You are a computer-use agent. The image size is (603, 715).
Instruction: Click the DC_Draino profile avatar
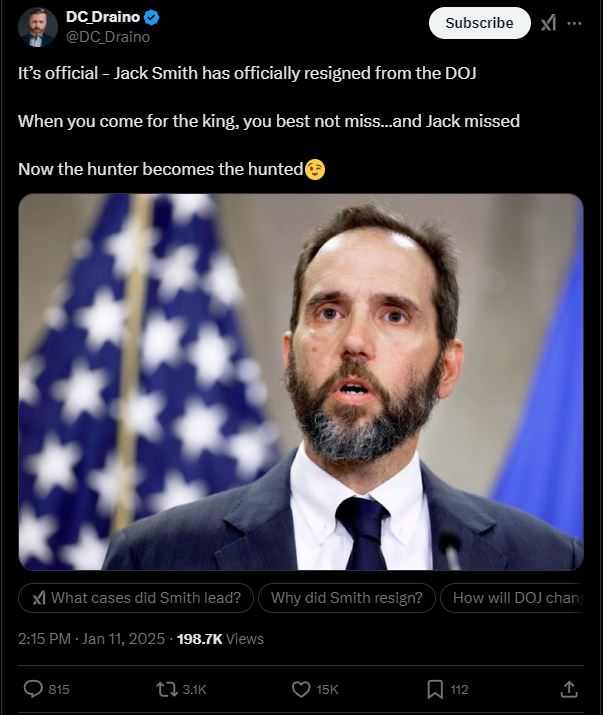[37, 27]
